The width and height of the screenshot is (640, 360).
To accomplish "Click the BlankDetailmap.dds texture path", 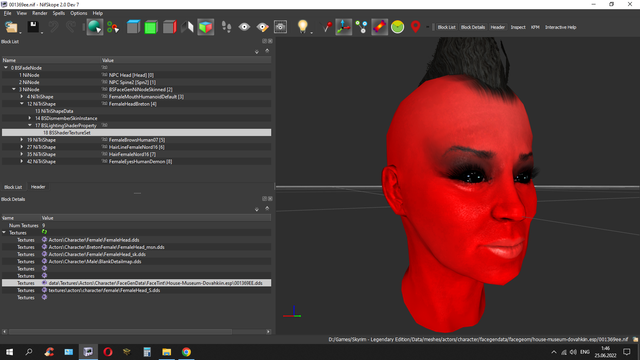I will [x=95, y=262].
